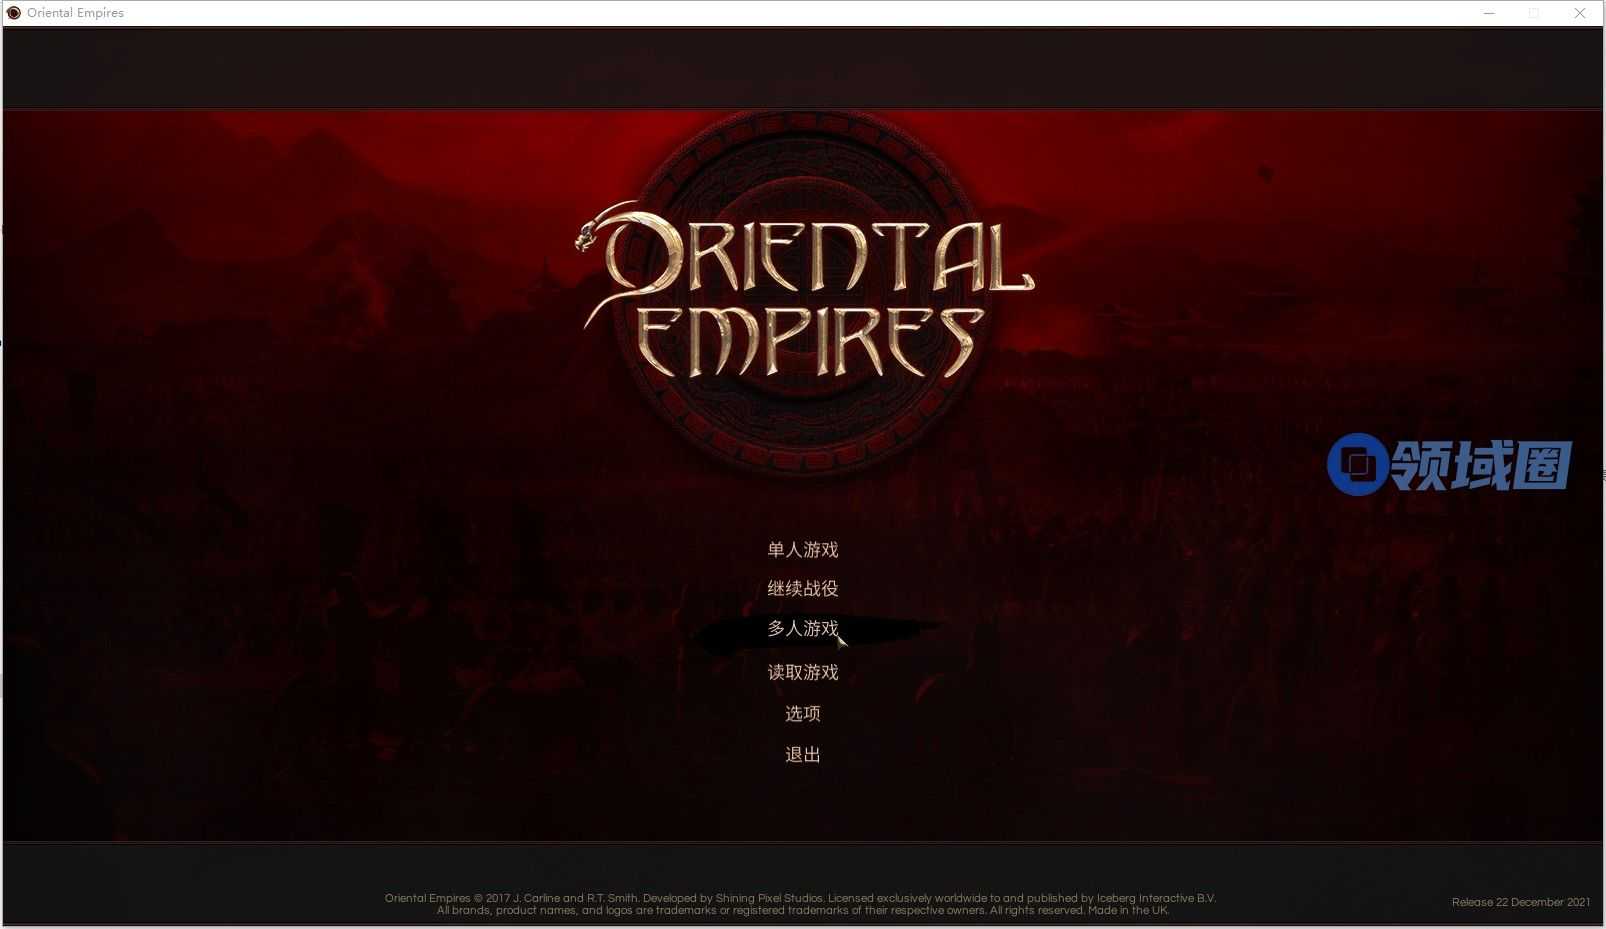Click the 'Oriental Empires' window title text
This screenshot has height=929, width=1606.
[76, 13]
